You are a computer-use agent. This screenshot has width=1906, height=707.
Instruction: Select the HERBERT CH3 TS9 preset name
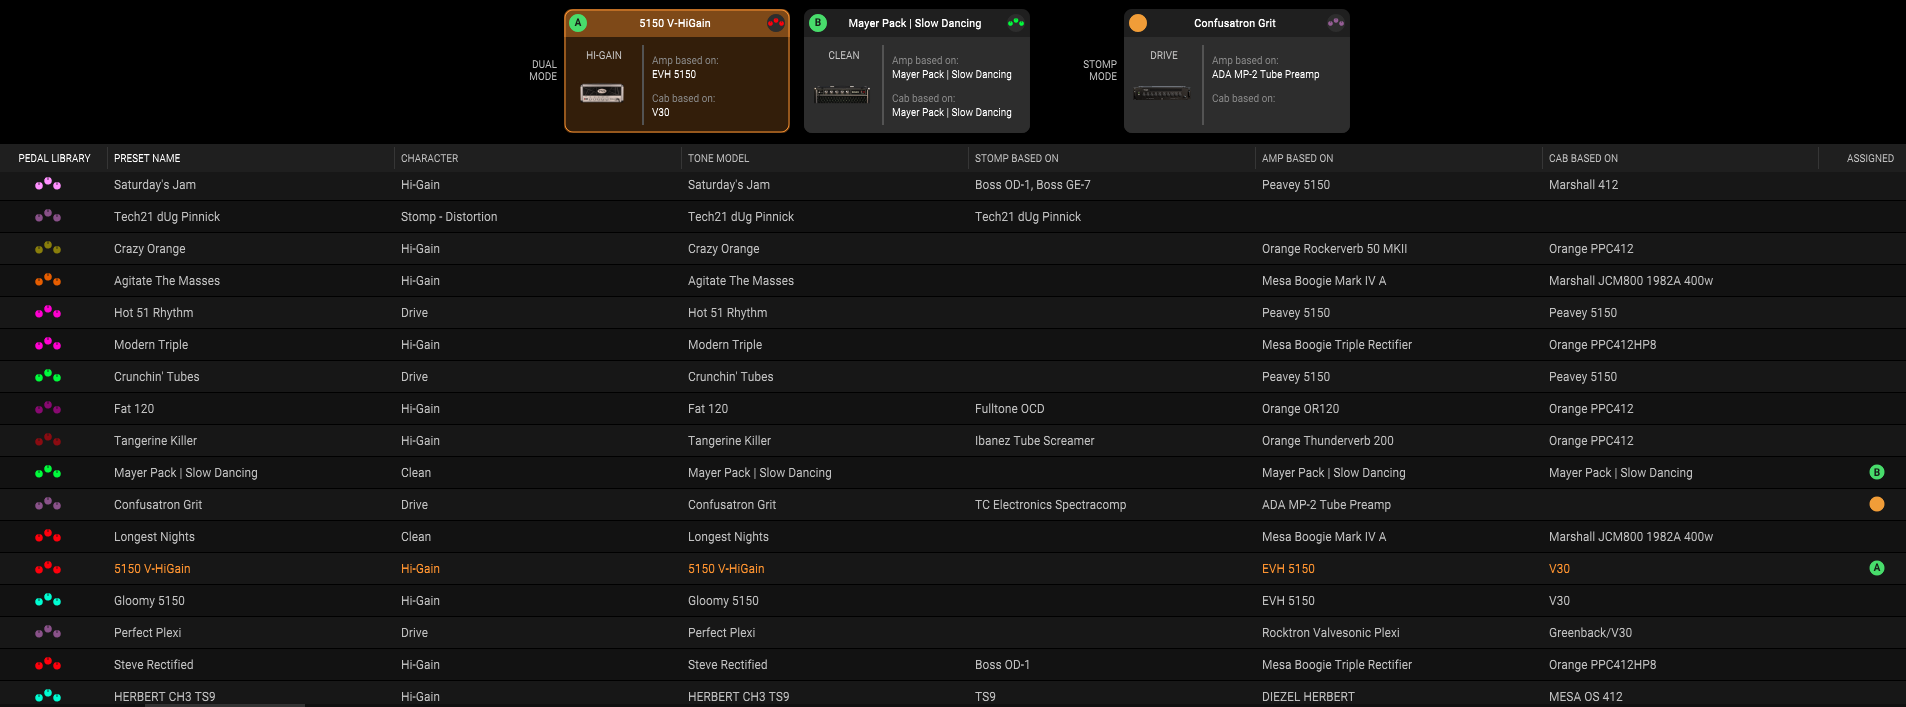click(165, 697)
